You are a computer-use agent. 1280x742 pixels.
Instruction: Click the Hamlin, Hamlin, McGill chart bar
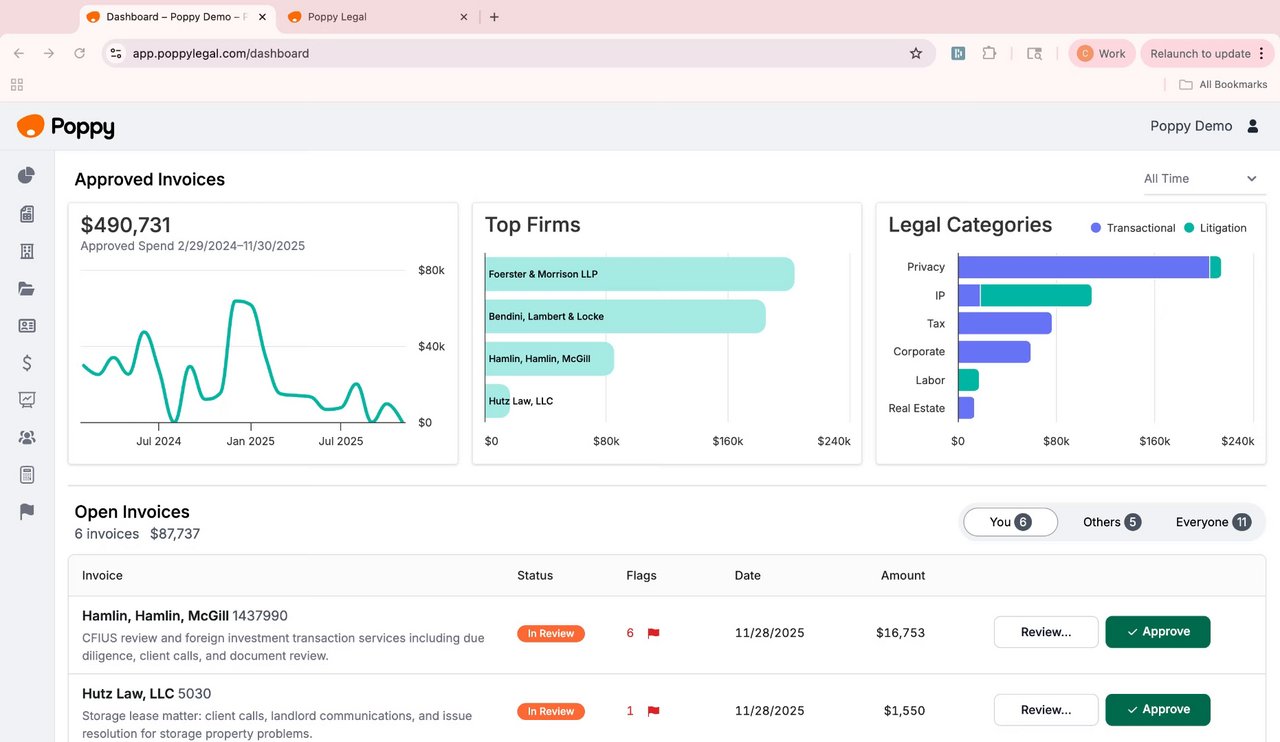(x=549, y=359)
